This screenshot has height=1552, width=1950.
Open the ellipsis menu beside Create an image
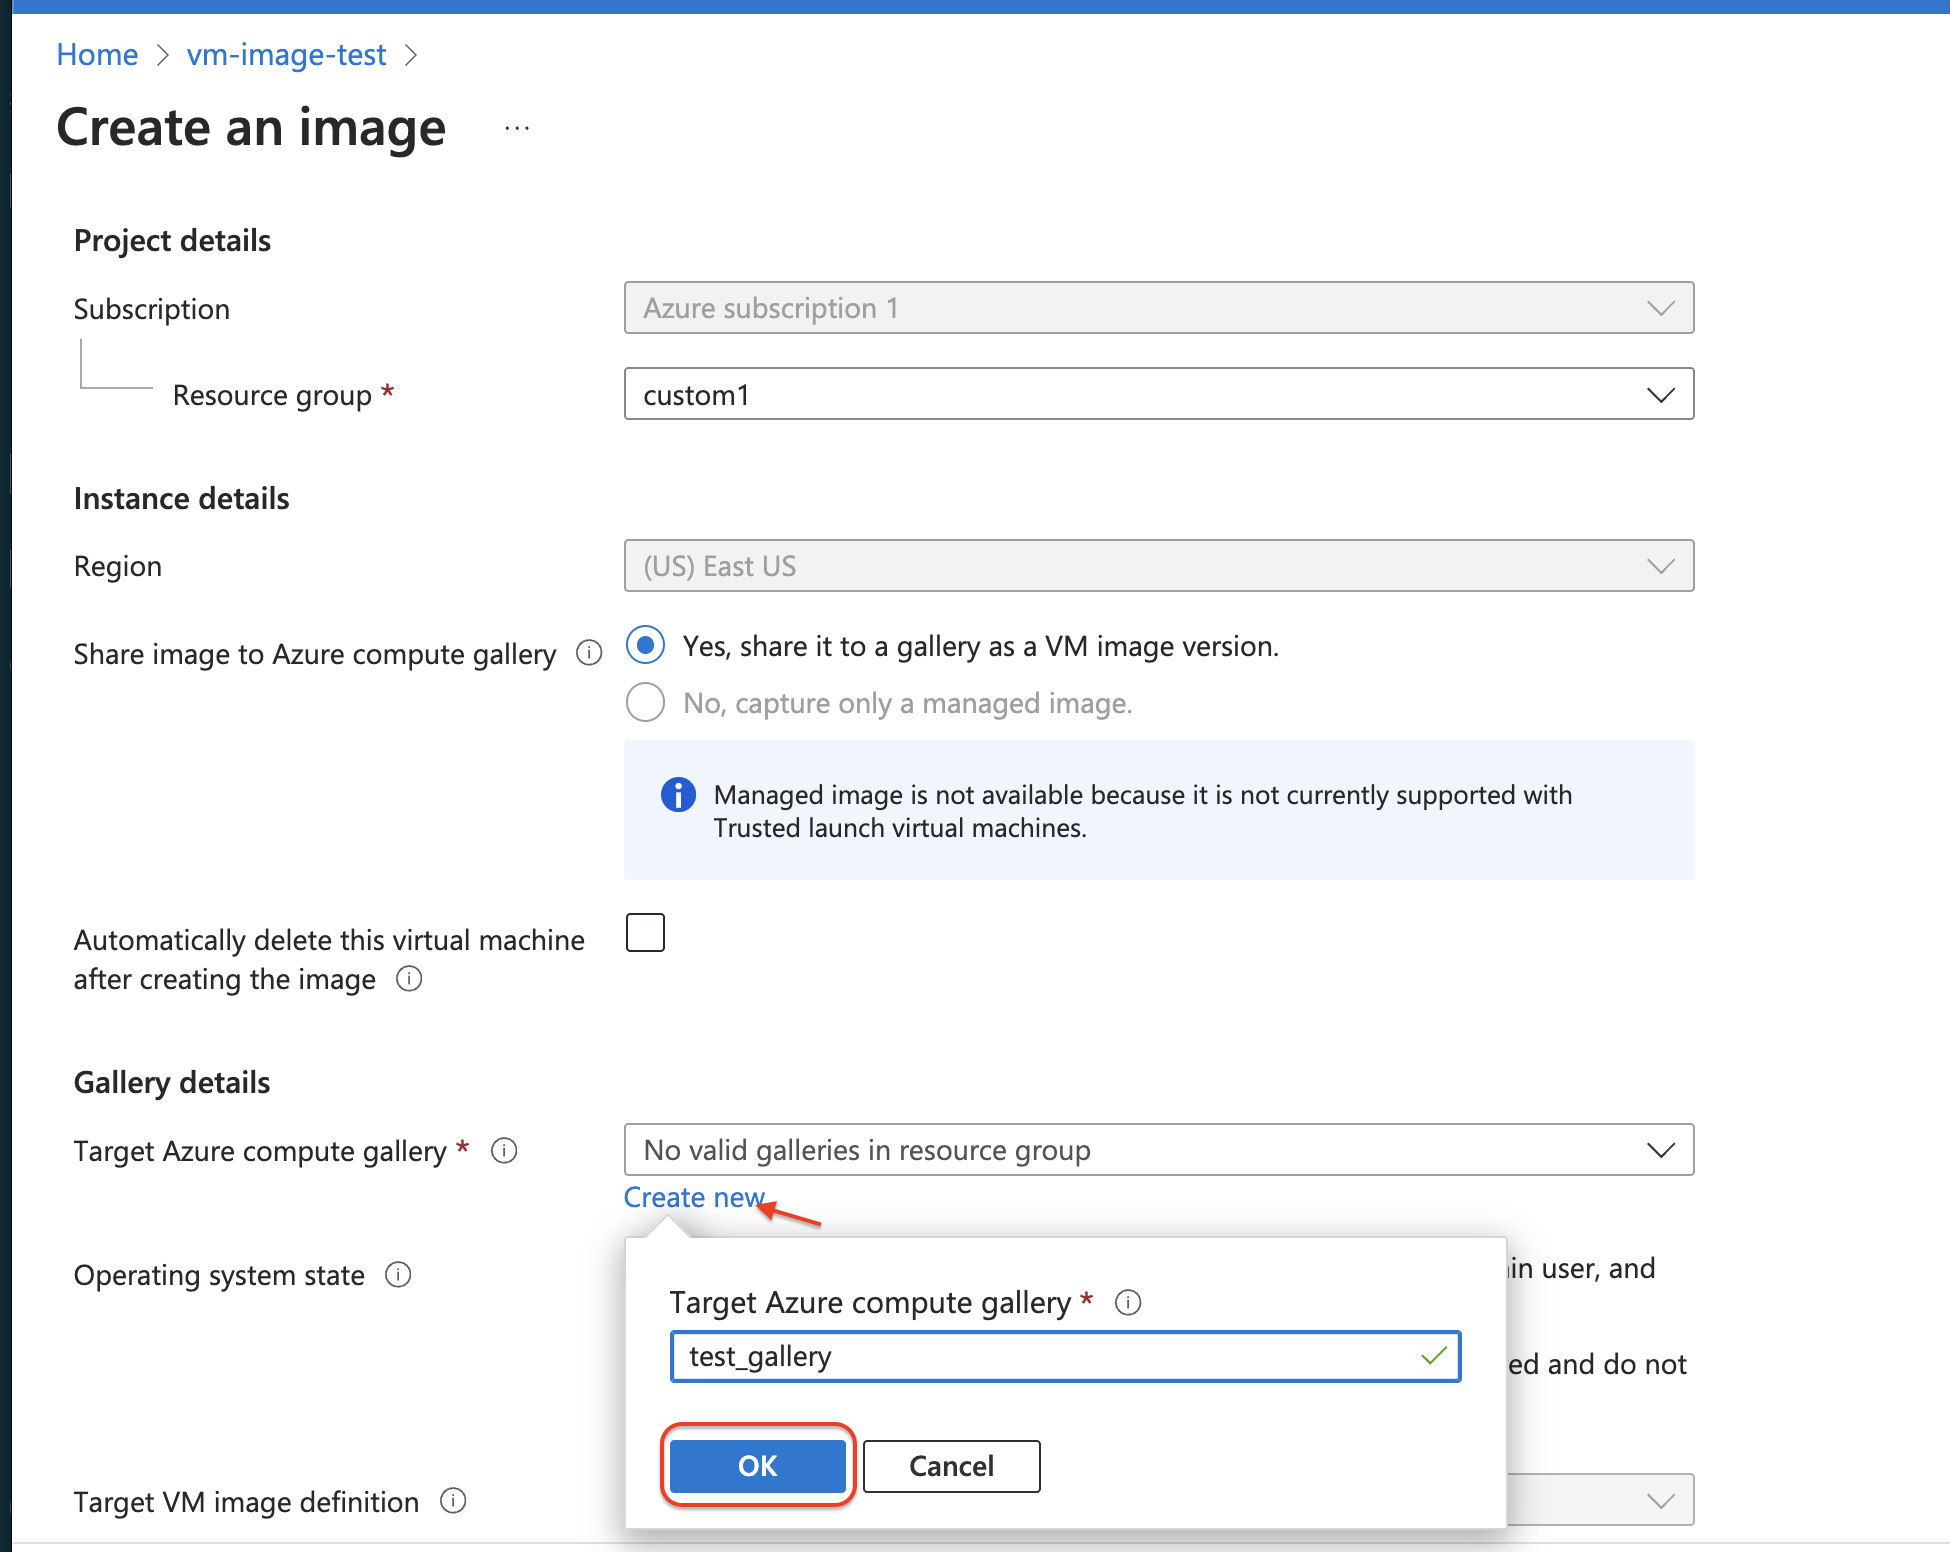coord(517,128)
